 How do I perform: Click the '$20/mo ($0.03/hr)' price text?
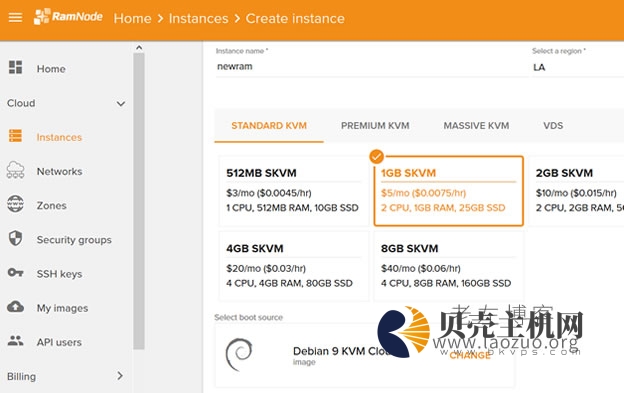click(x=265, y=268)
